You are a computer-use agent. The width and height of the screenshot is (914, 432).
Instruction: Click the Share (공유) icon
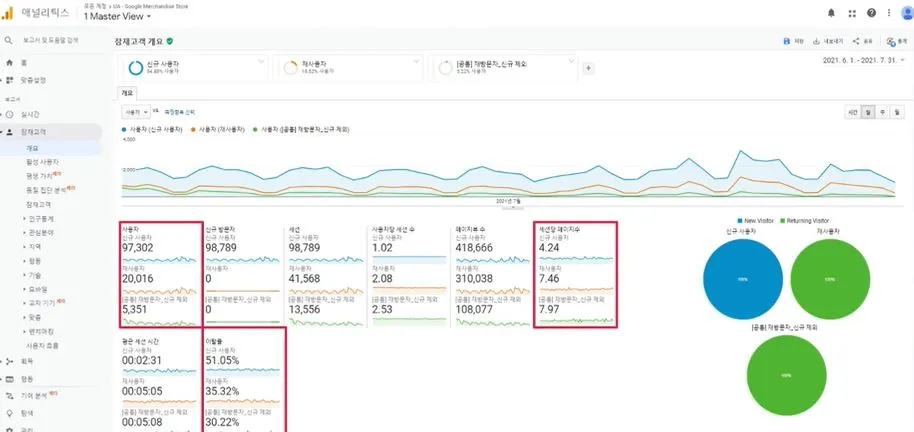856,41
